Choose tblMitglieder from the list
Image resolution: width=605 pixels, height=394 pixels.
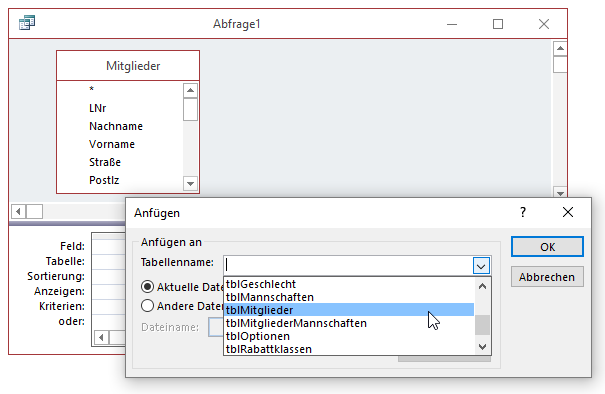coord(349,310)
